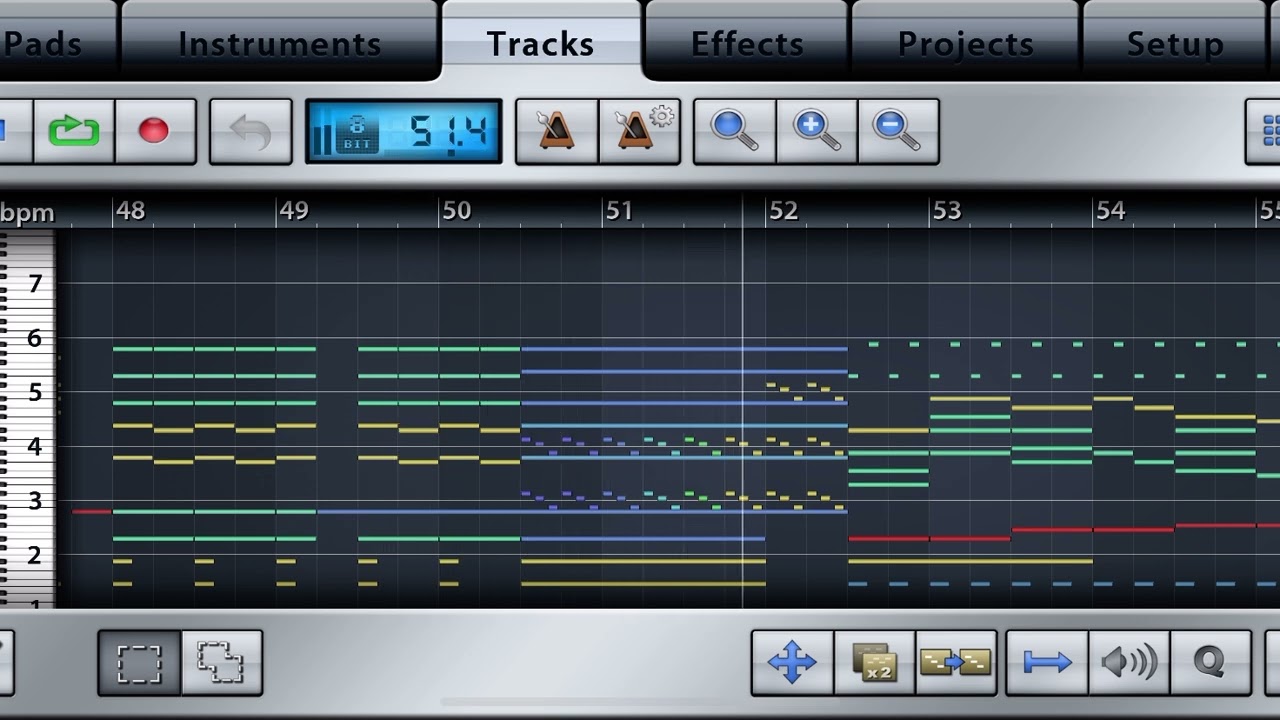Duplicate selected notes with the x2 tool
Image resolution: width=1280 pixels, height=720 pixels.
point(874,662)
